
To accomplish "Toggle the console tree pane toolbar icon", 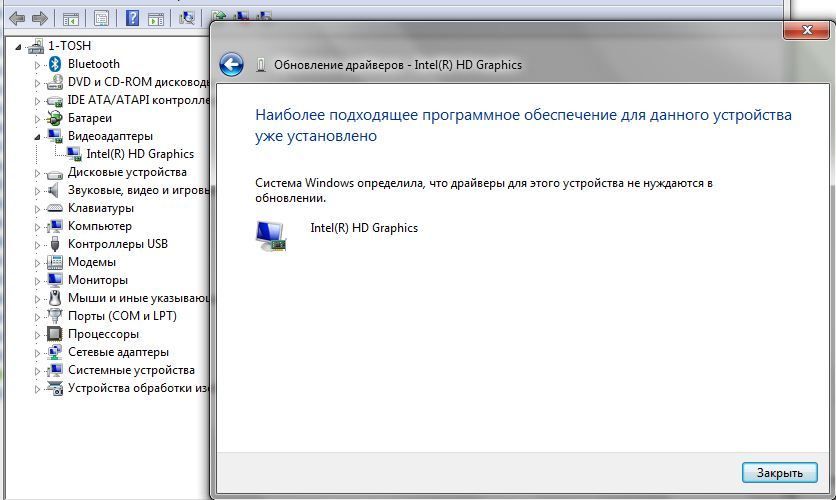I will click(70, 19).
